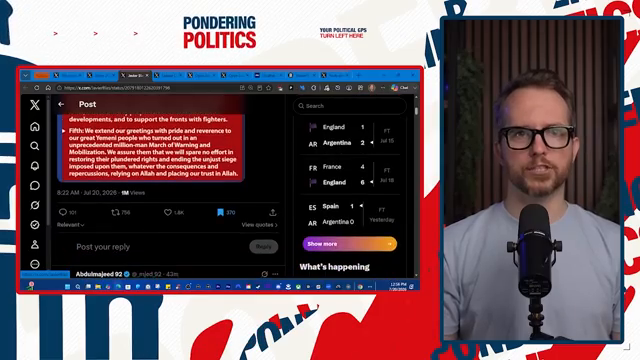This screenshot has height=360, width=640.
Task: Share the post via the upload icon
Action: point(273,212)
